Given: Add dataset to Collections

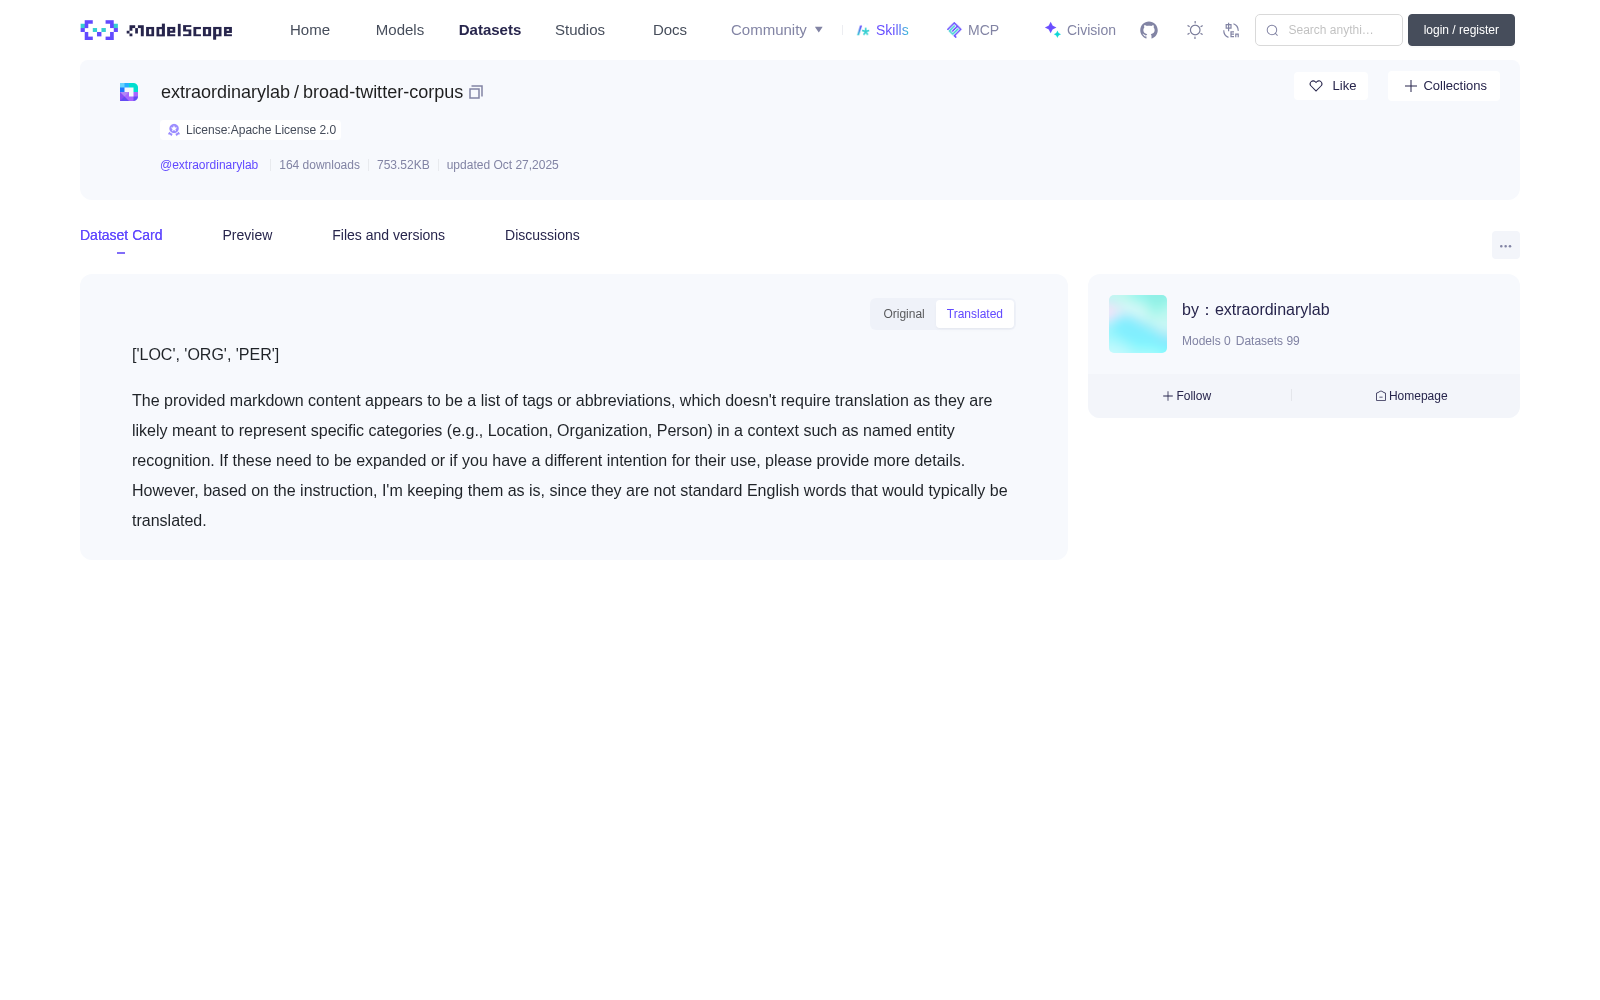Looking at the screenshot, I should (x=1444, y=86).
